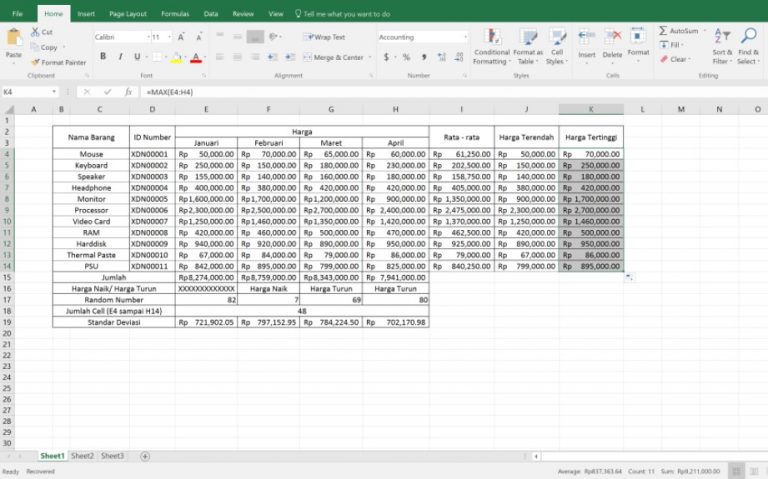The height and width of the screenshot is (479, 768).
Task: Open Conditional Formatting menu
Action: 492,47
